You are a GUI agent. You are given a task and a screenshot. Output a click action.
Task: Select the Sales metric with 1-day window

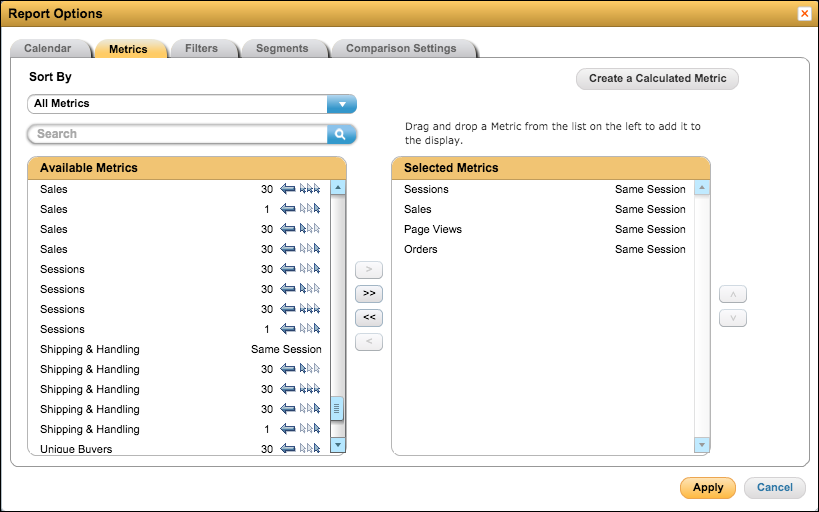pos(180,209)
